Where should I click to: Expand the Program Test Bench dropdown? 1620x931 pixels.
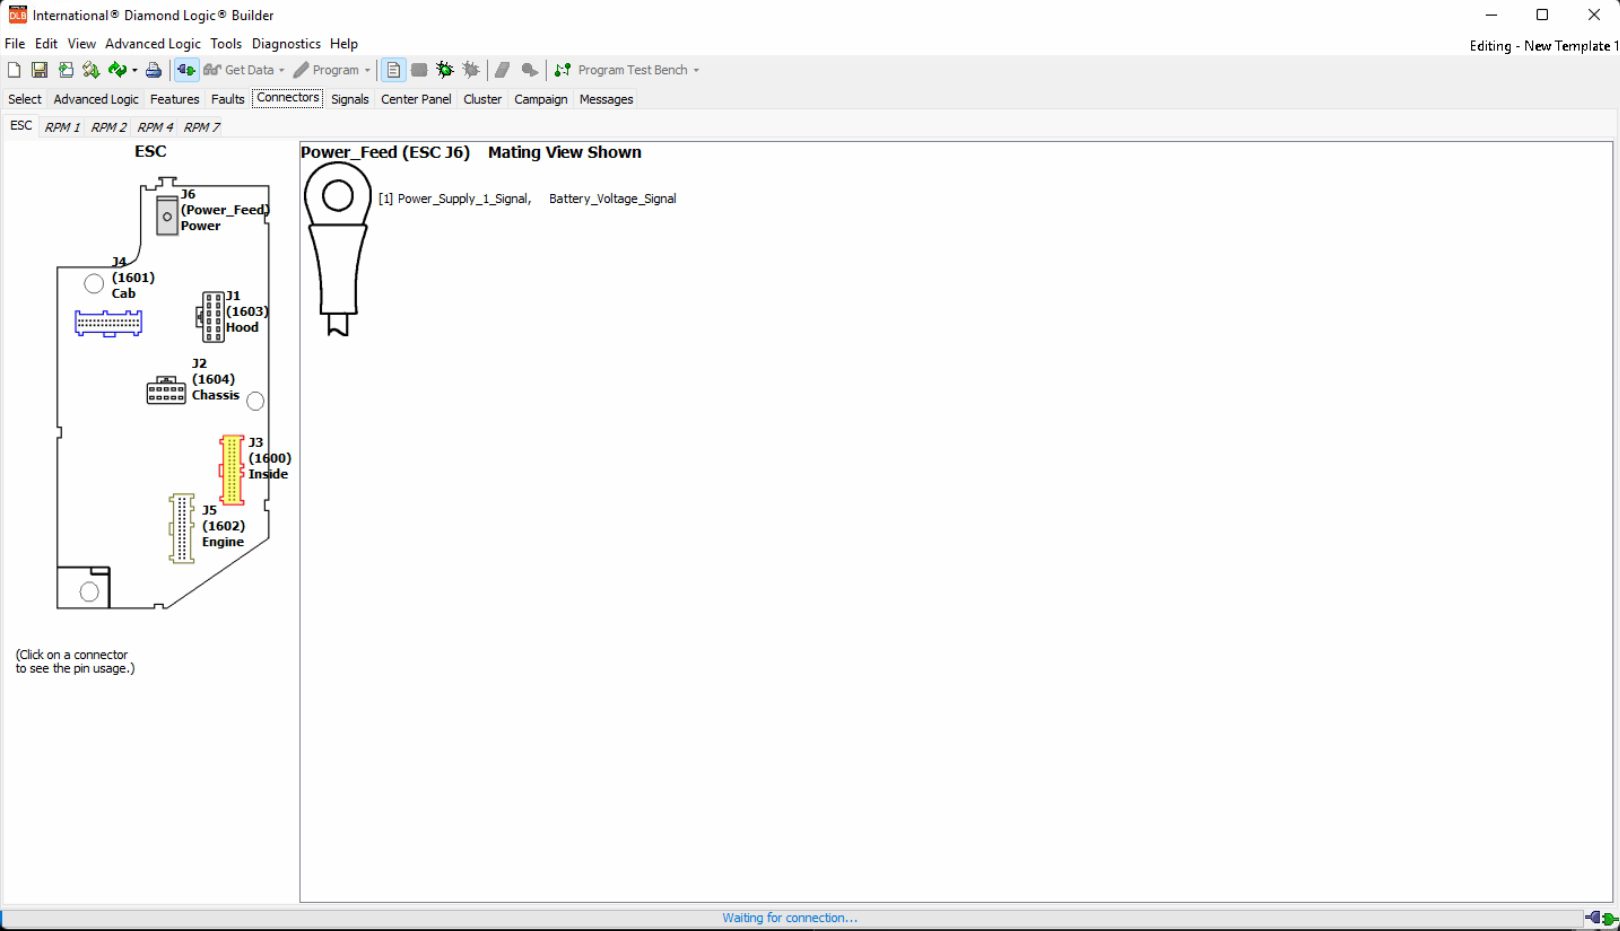(x=696, y=70)
